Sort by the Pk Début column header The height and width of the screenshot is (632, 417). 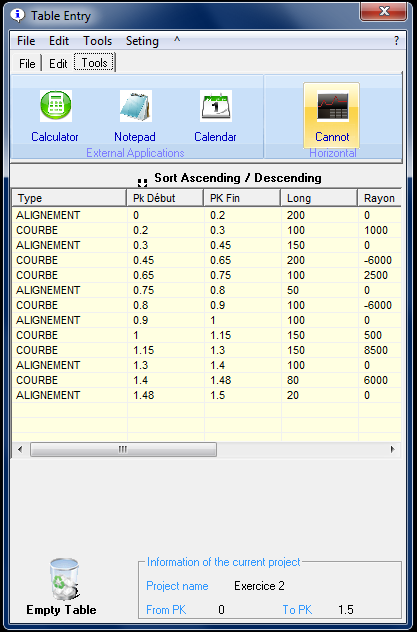[165, 198]
